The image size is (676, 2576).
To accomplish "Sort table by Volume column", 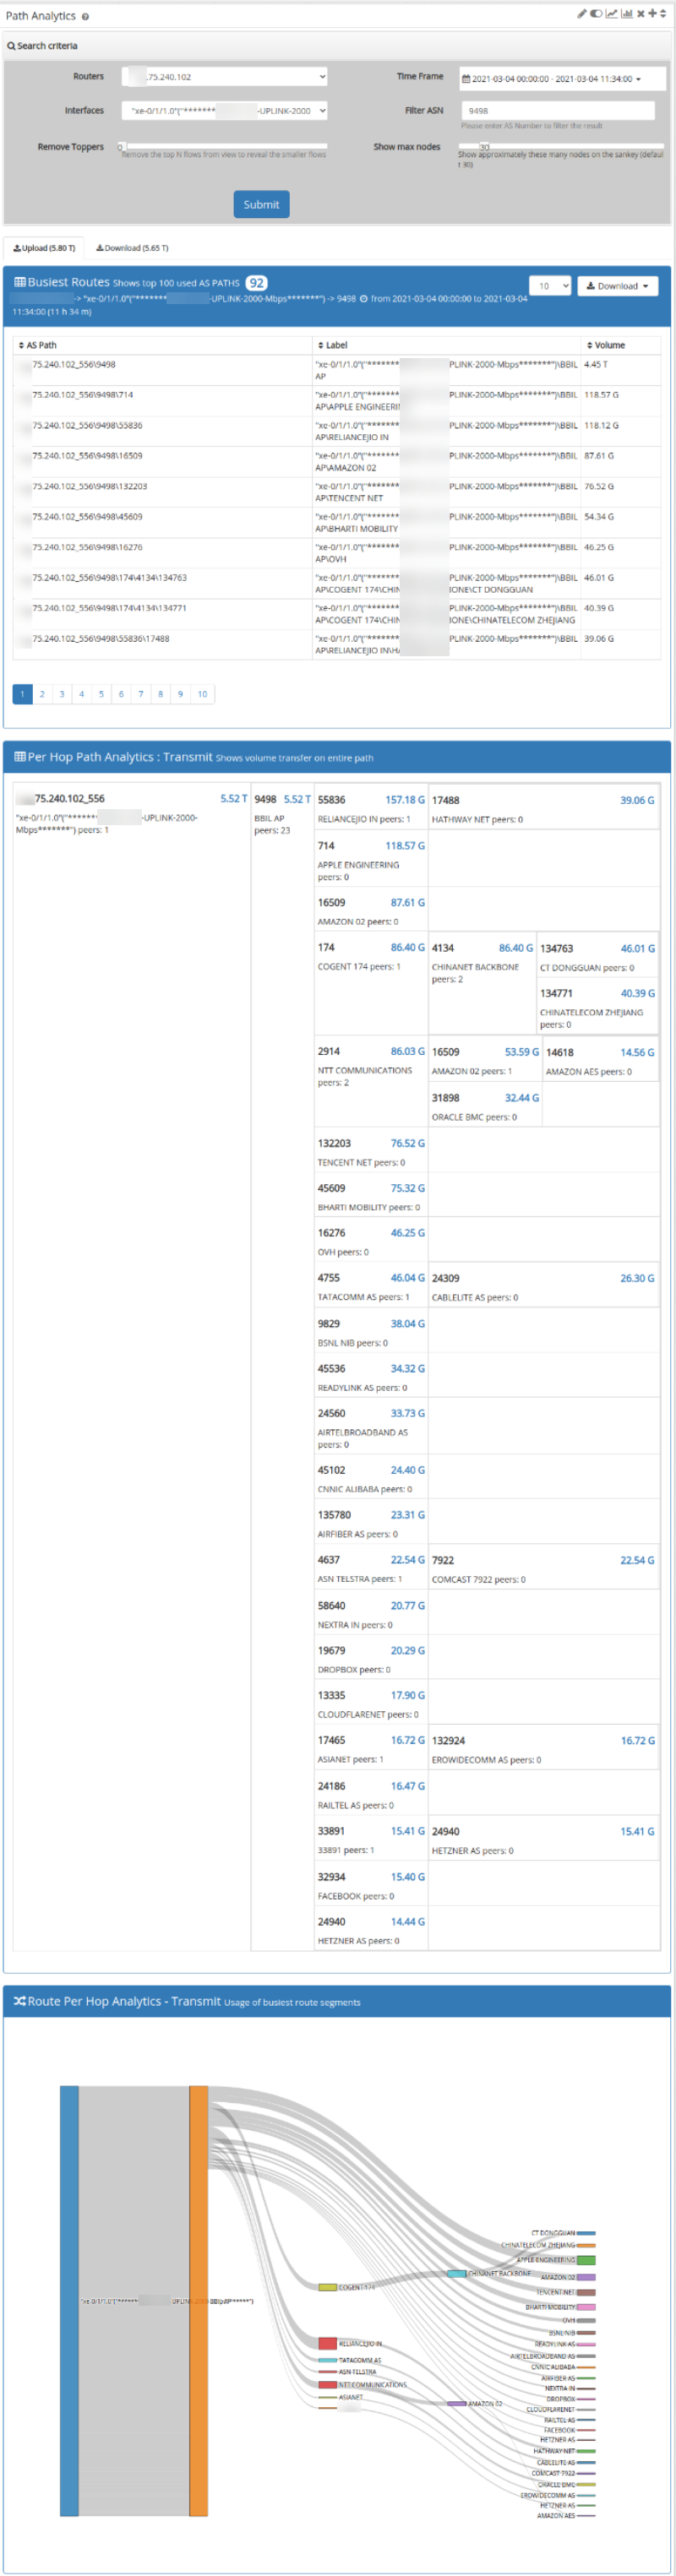I will tap(605, 345).
